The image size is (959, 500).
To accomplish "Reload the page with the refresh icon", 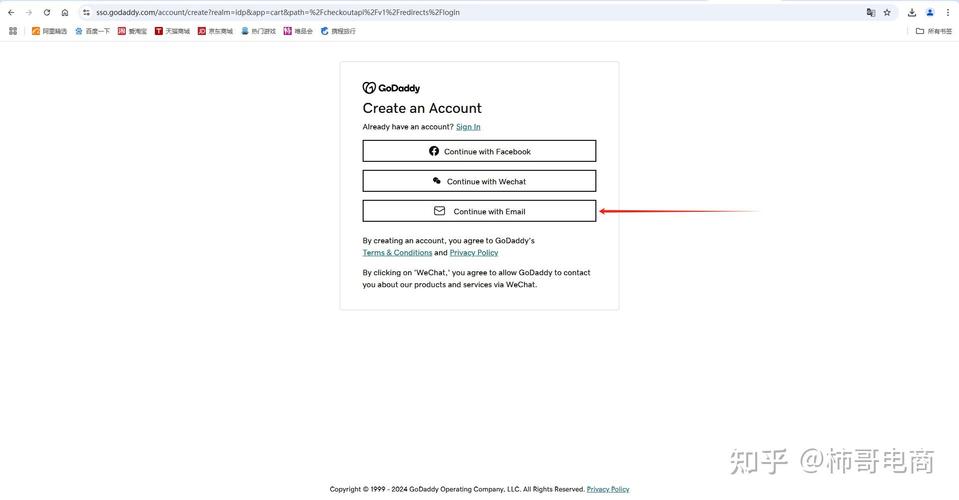I will click(47, 12).
